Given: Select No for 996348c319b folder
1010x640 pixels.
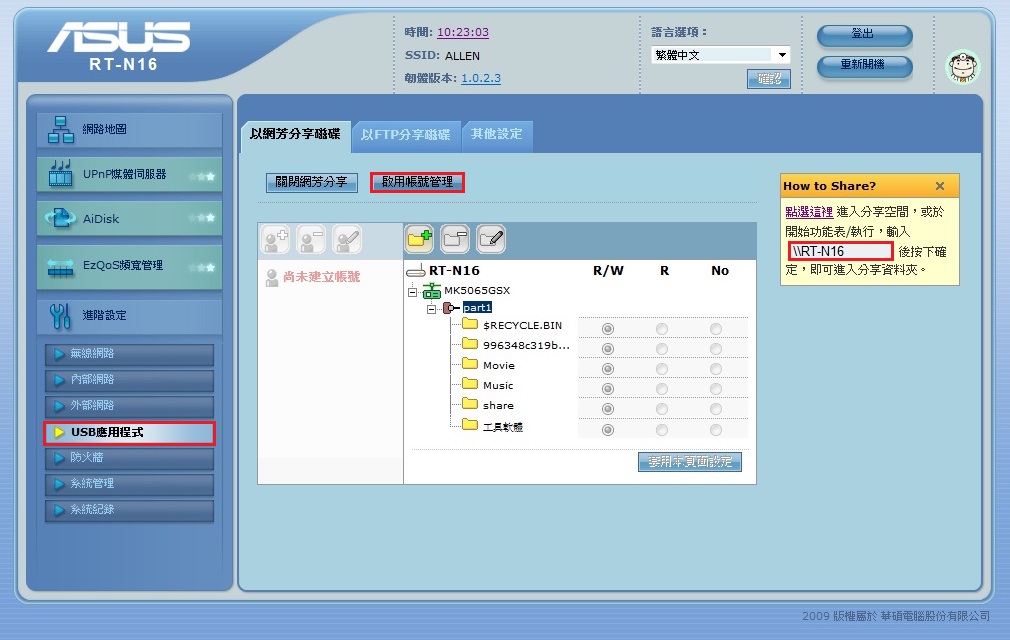Looking at the screenshot, I should [x=716, y=349].
